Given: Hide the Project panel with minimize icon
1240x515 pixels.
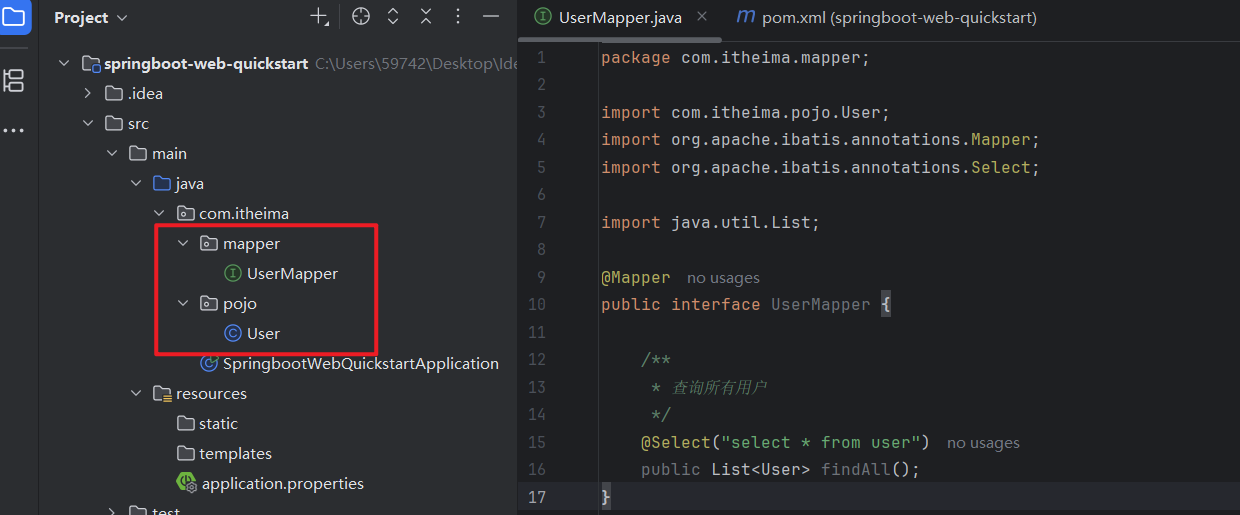Looking at the screenshot, I should coord(491,17).
